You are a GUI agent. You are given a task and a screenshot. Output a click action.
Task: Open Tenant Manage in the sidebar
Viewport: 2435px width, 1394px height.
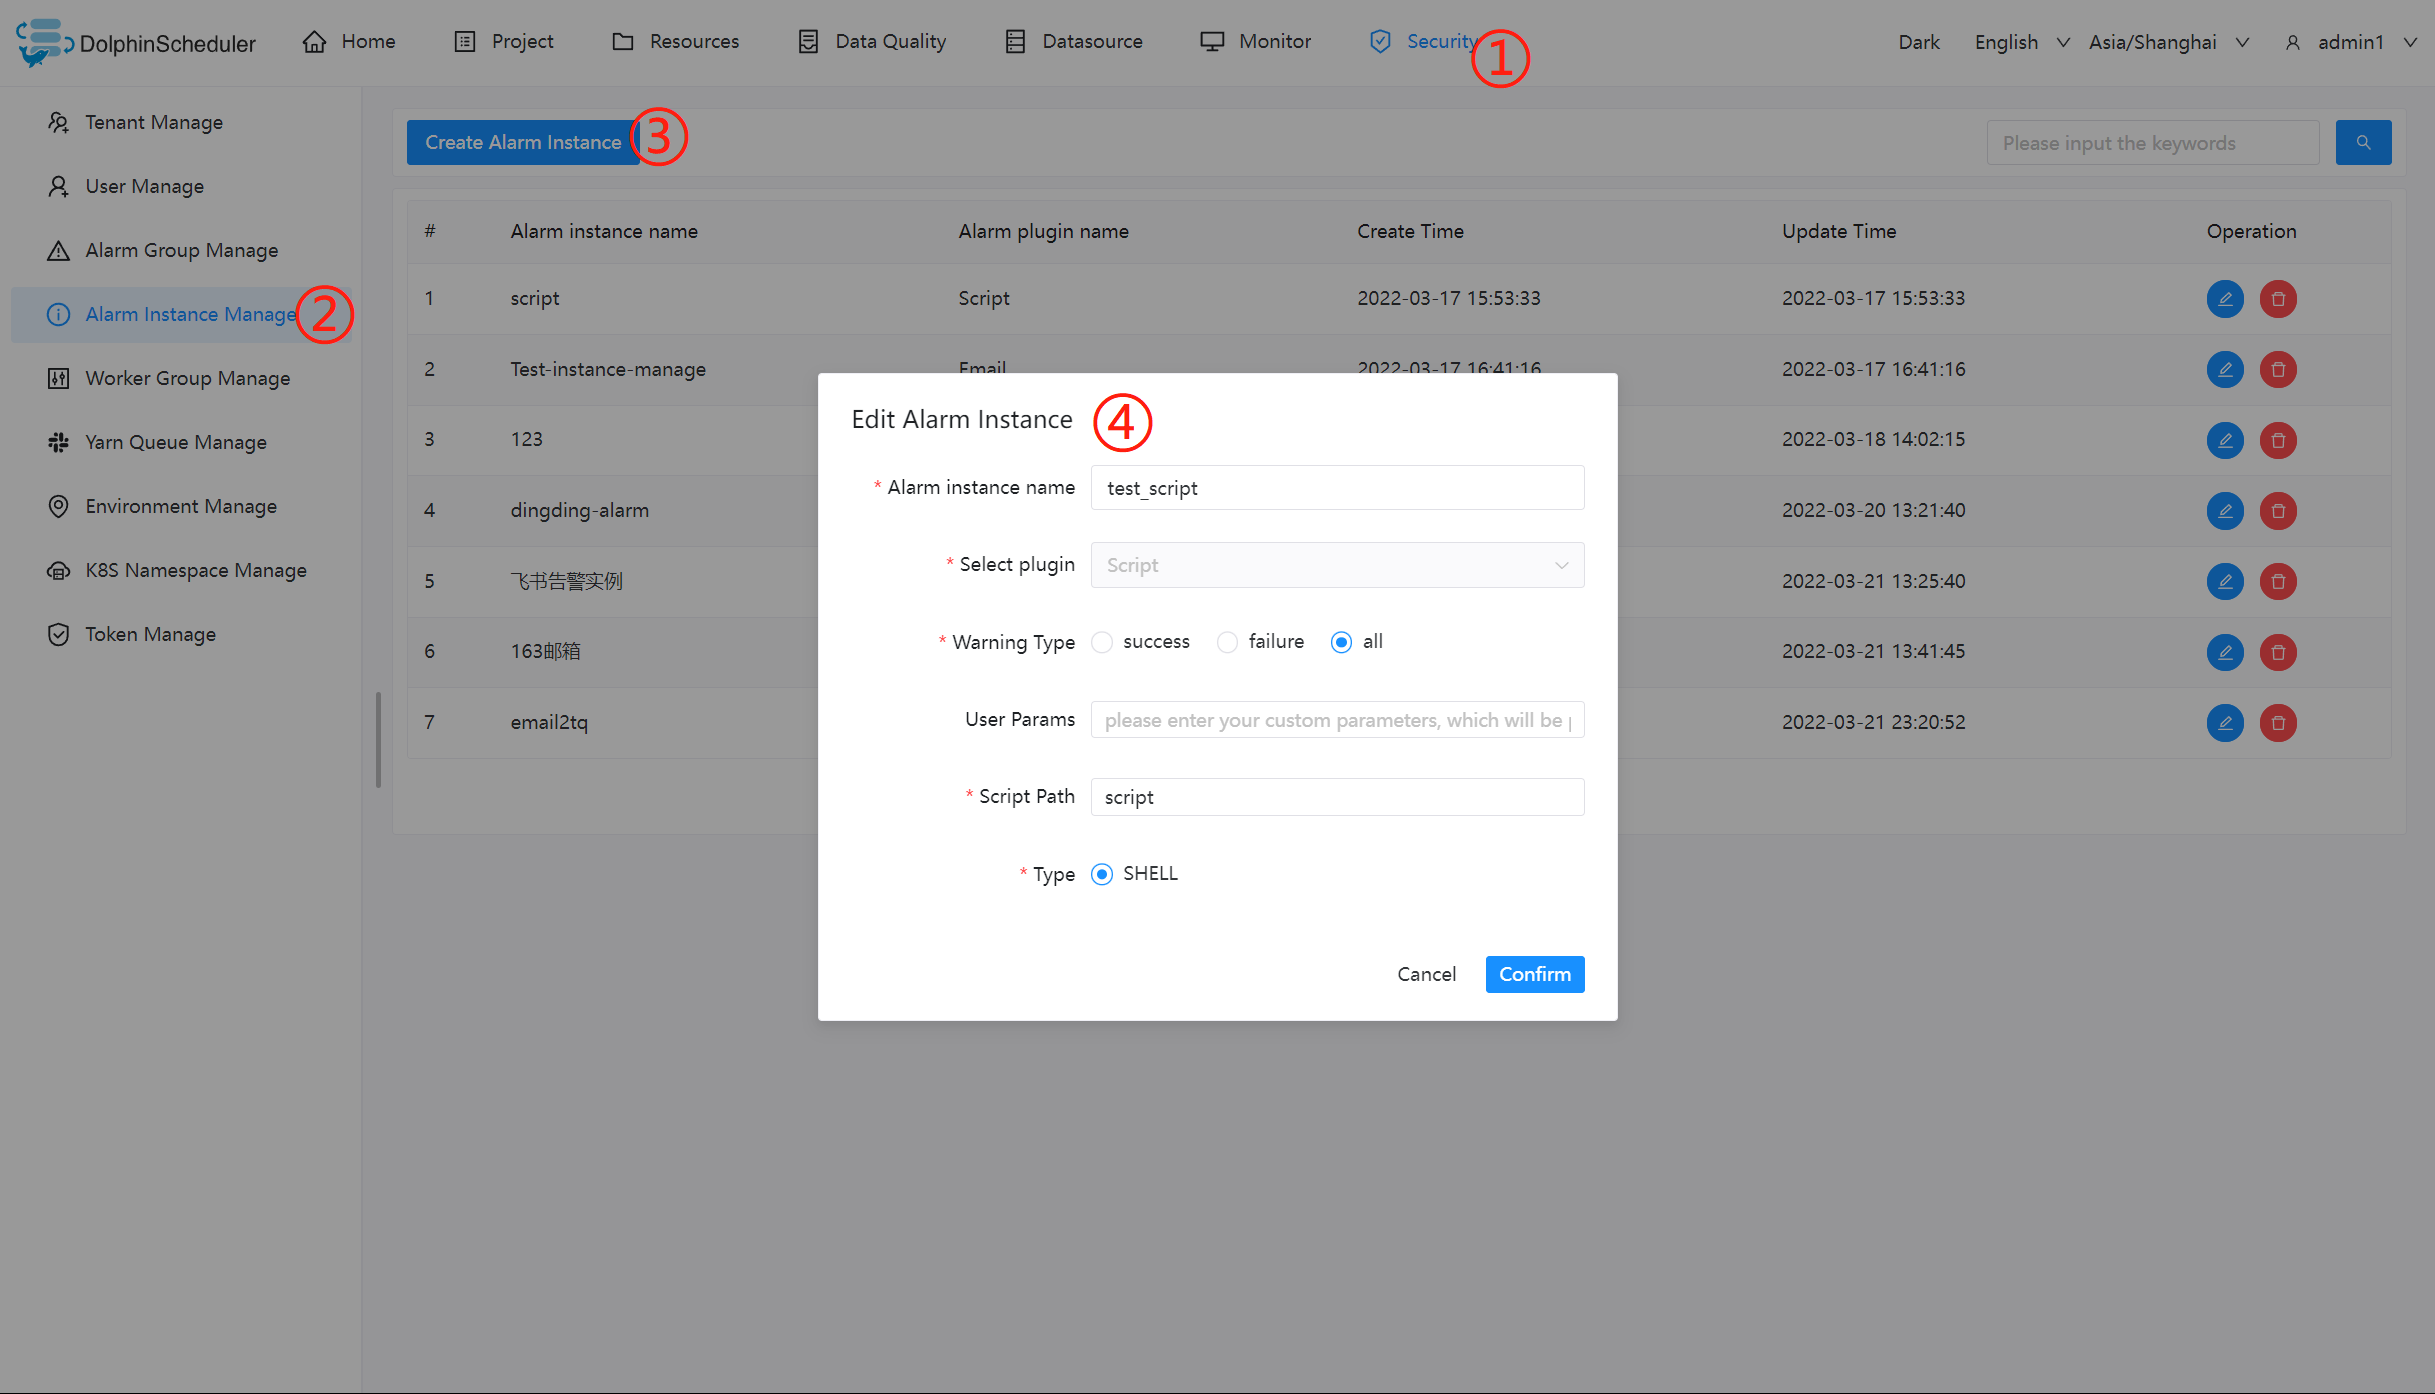153,122
